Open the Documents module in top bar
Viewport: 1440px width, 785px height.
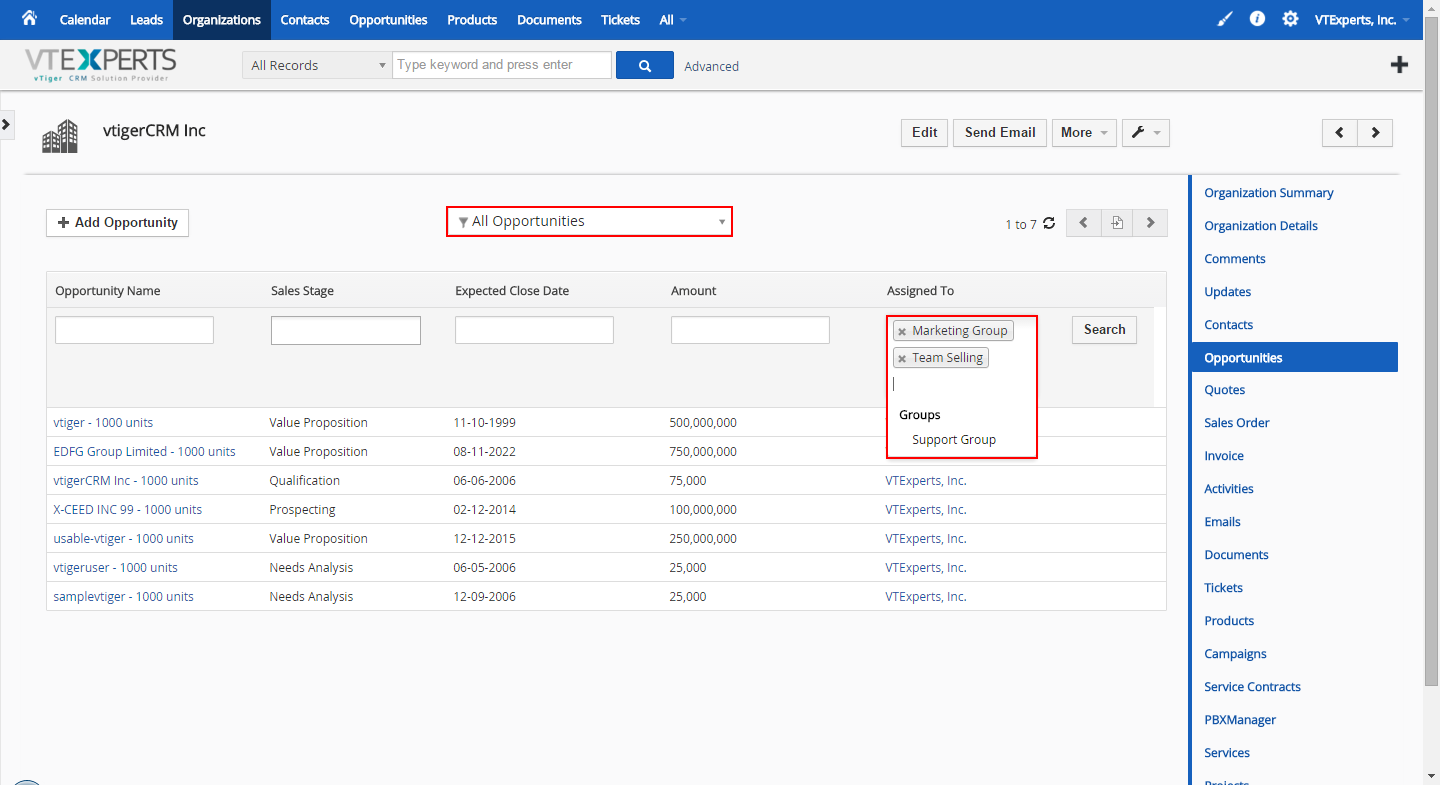coord(549,20)
